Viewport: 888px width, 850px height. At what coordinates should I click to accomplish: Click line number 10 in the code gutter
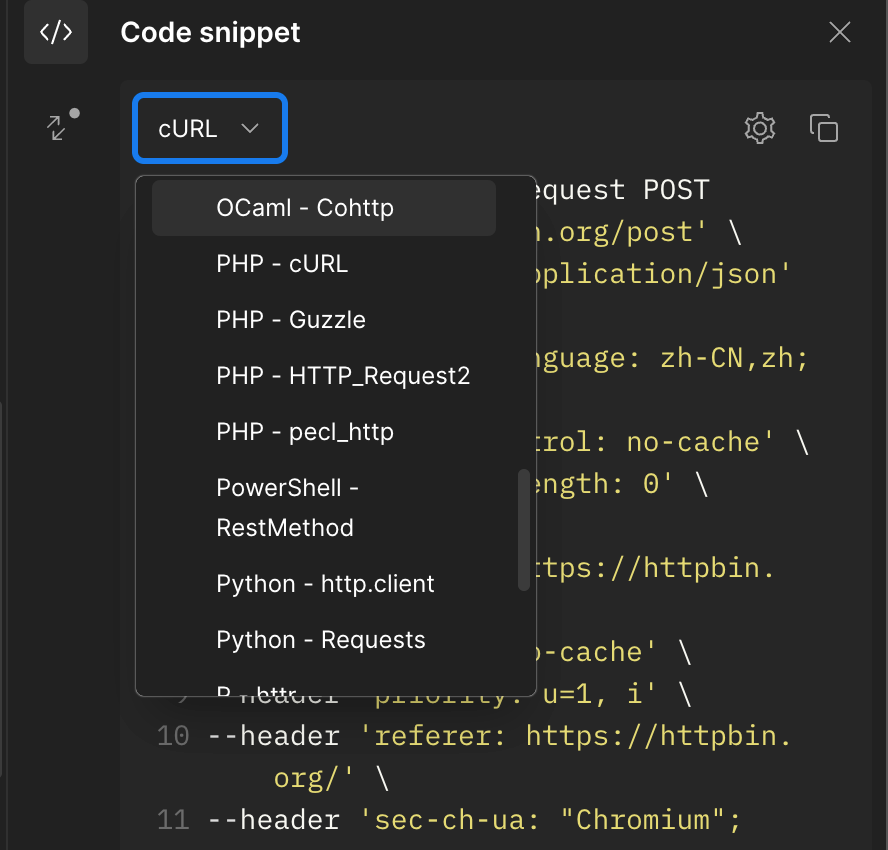pos(173,737)
